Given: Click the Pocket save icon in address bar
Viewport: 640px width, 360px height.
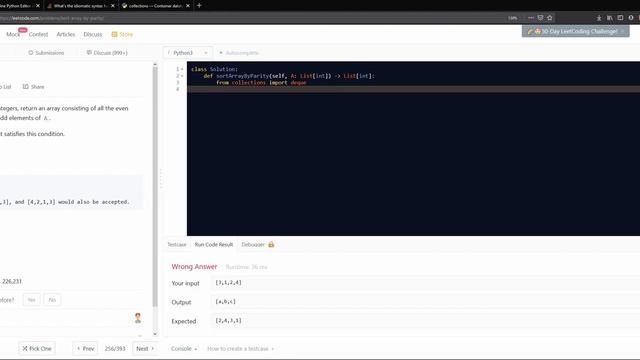Looking at the screenshot, I should point(540,18).
